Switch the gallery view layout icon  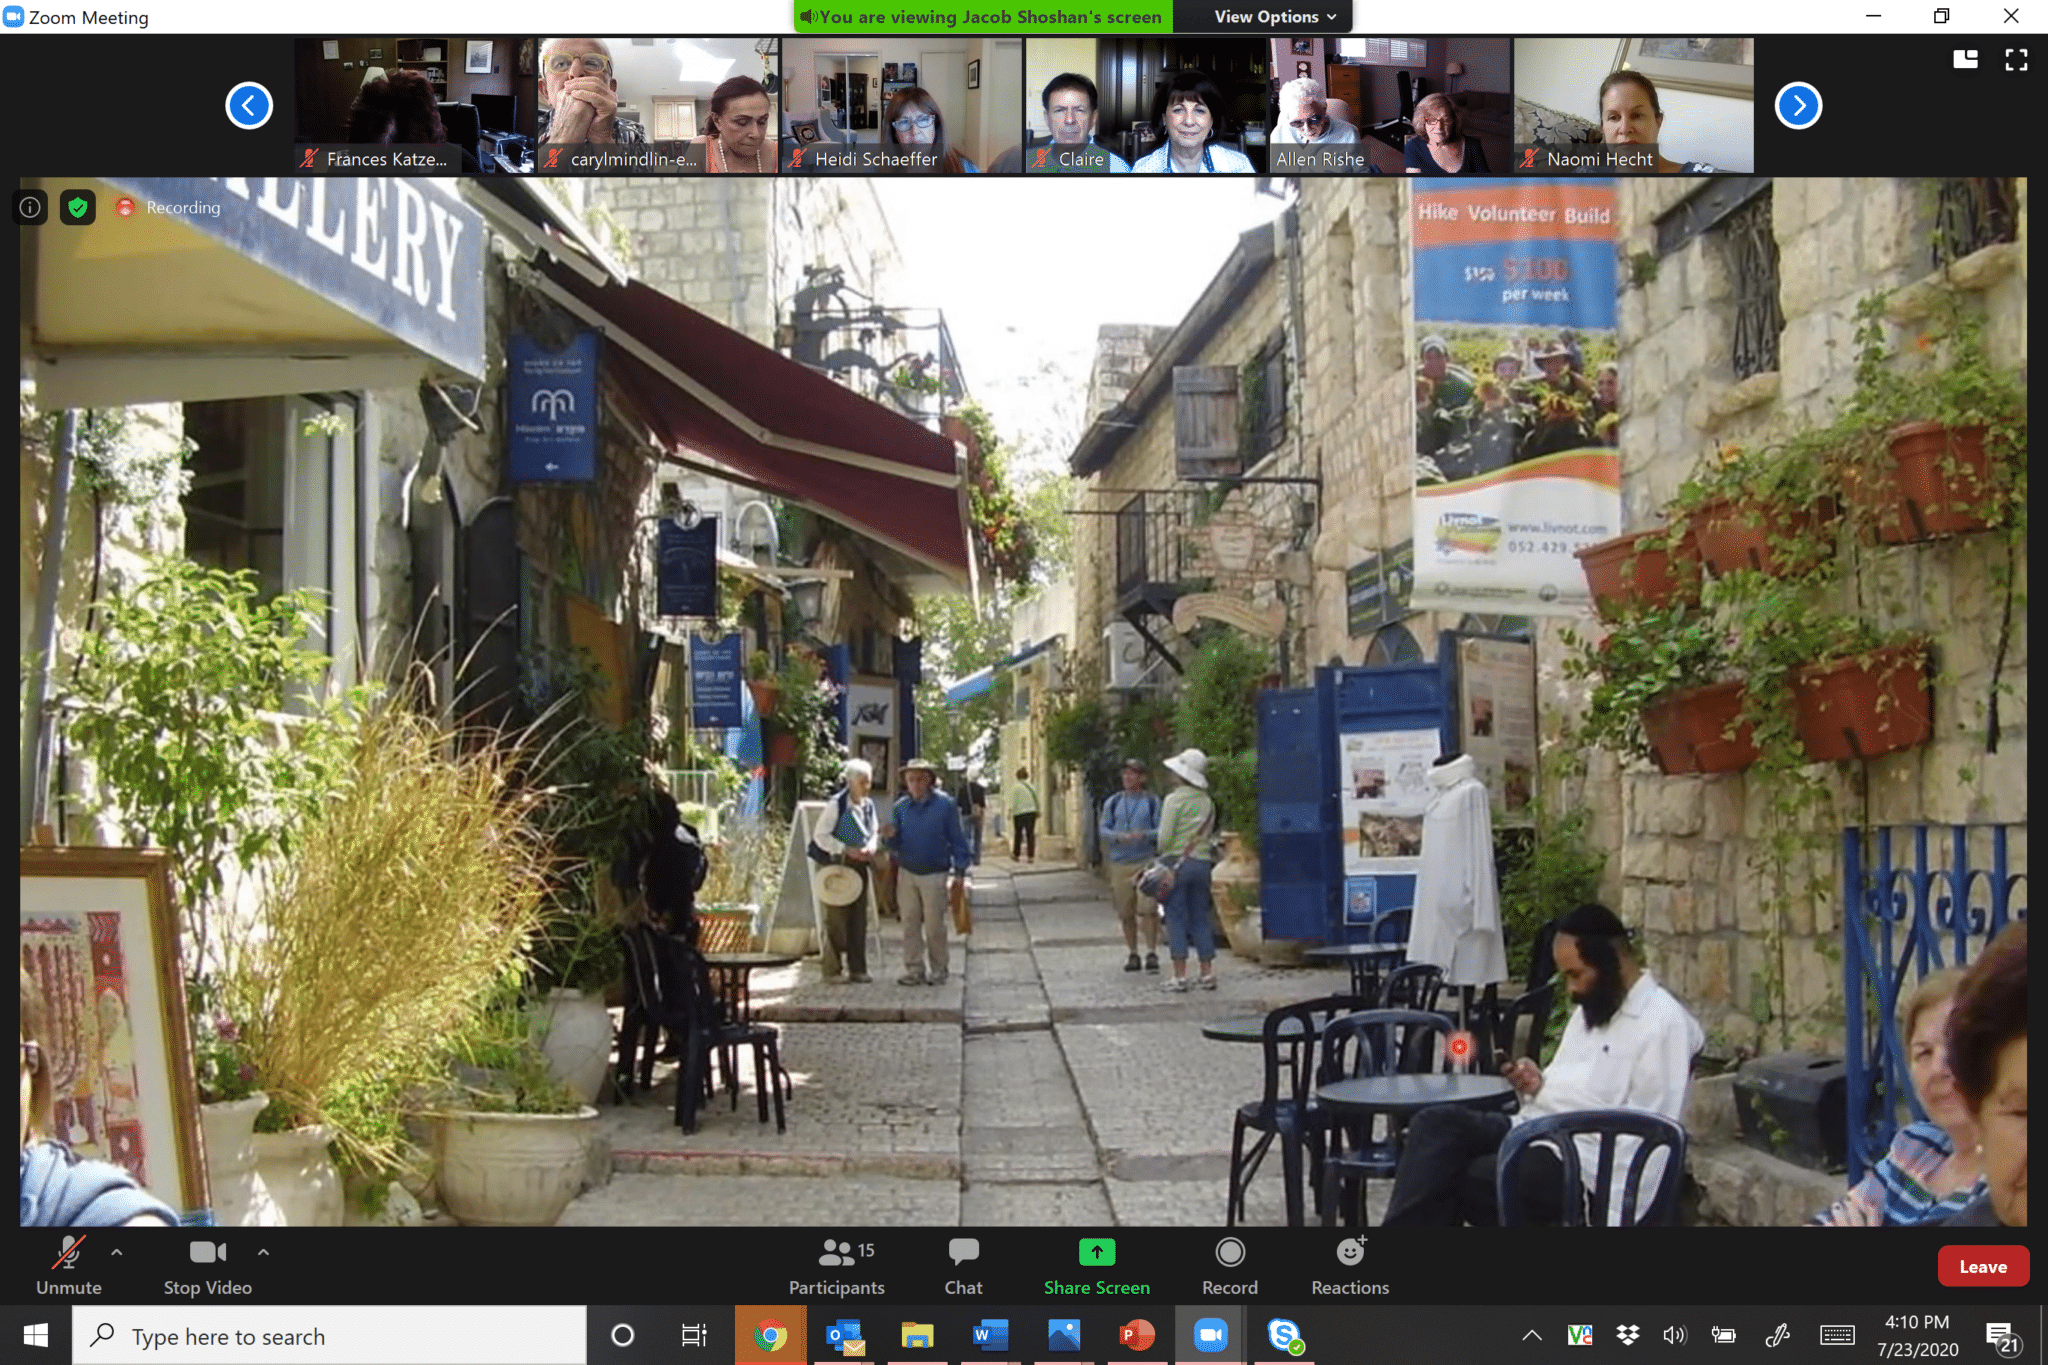[x=1965, y=59]
